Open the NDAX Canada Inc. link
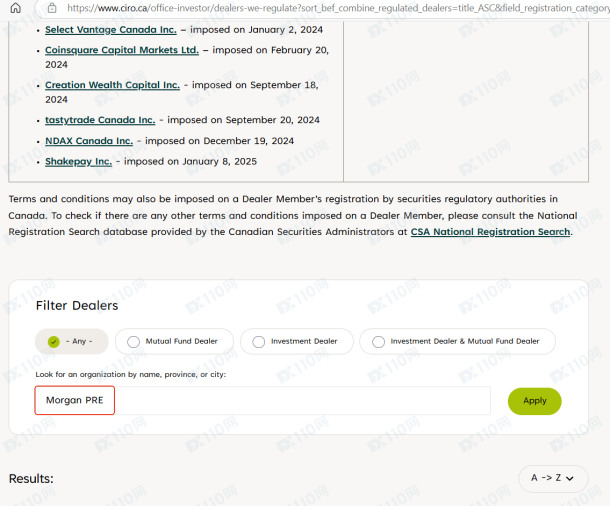Screen dimensions: 610x506 click(89, 141)
